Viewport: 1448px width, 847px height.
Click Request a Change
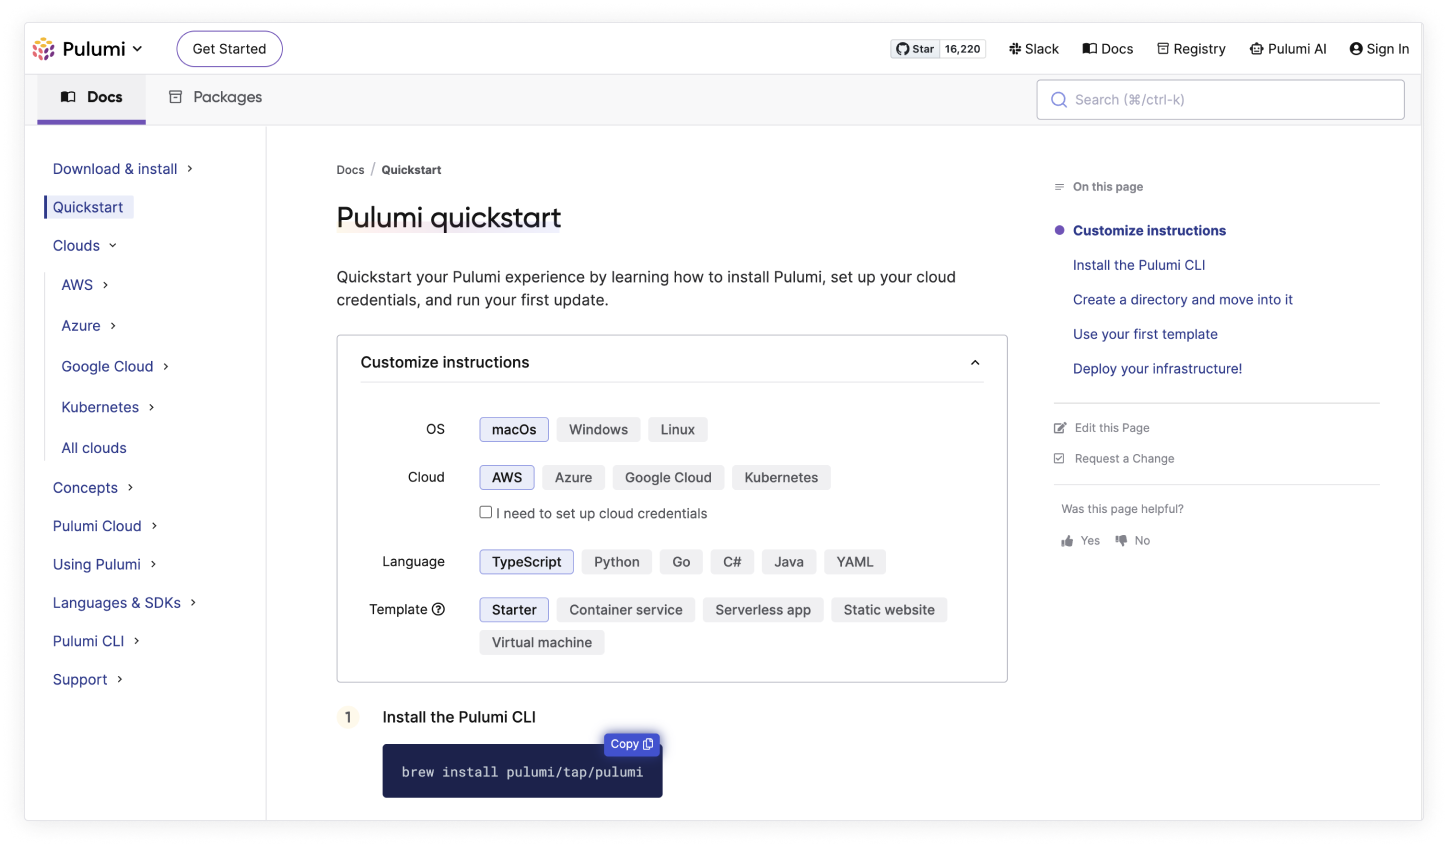click(1114, 459)
